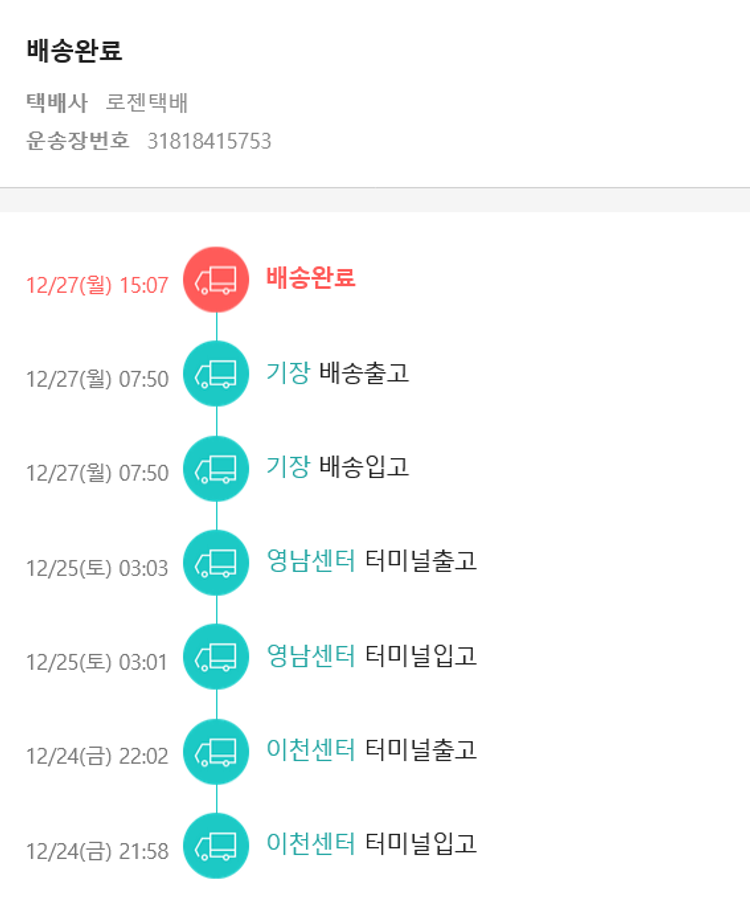The image size is (750, 911).
Task: Click the red 배송완료 truck icon
Action: tap(216, 280)
